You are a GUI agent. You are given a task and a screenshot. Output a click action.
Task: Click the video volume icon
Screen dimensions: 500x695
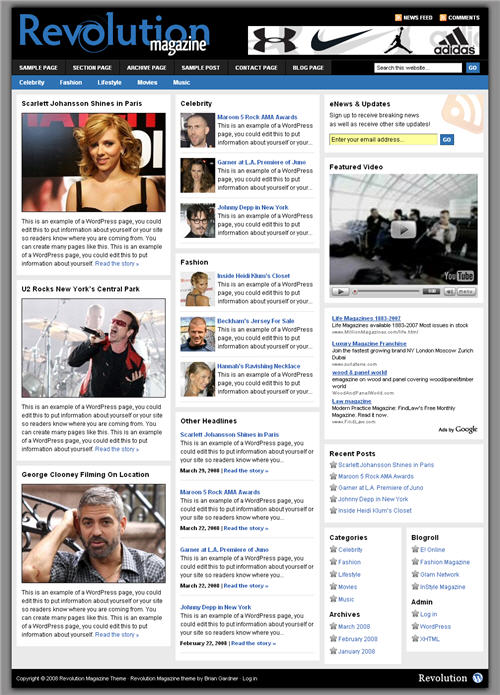click(x=449, y=292)
